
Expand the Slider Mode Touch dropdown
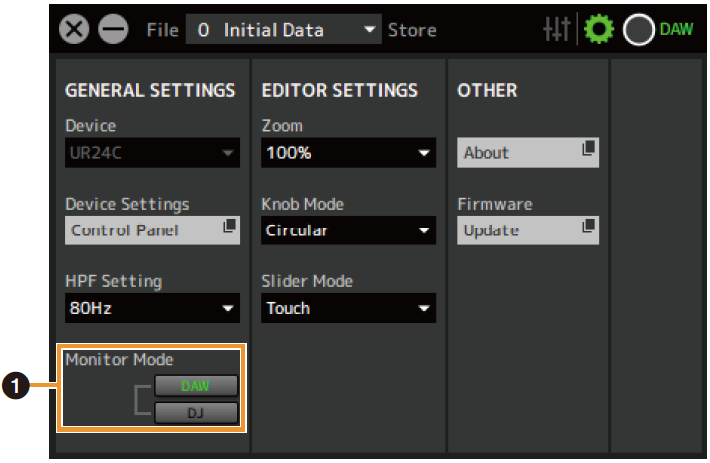424,308
